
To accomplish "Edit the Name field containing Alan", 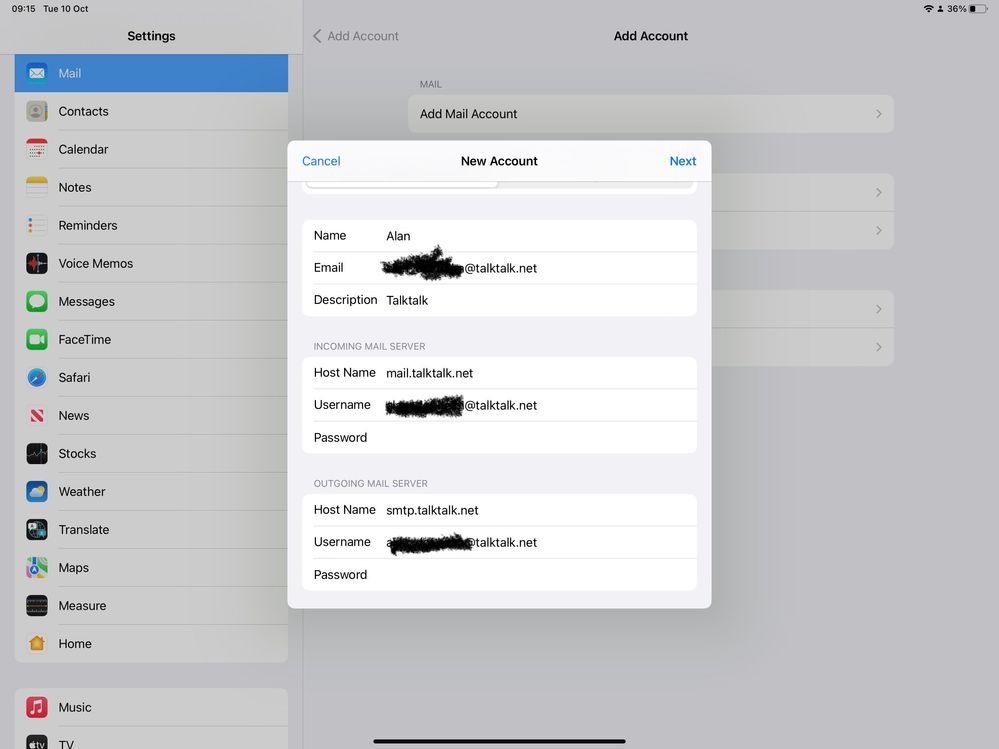I will [499, 236].
